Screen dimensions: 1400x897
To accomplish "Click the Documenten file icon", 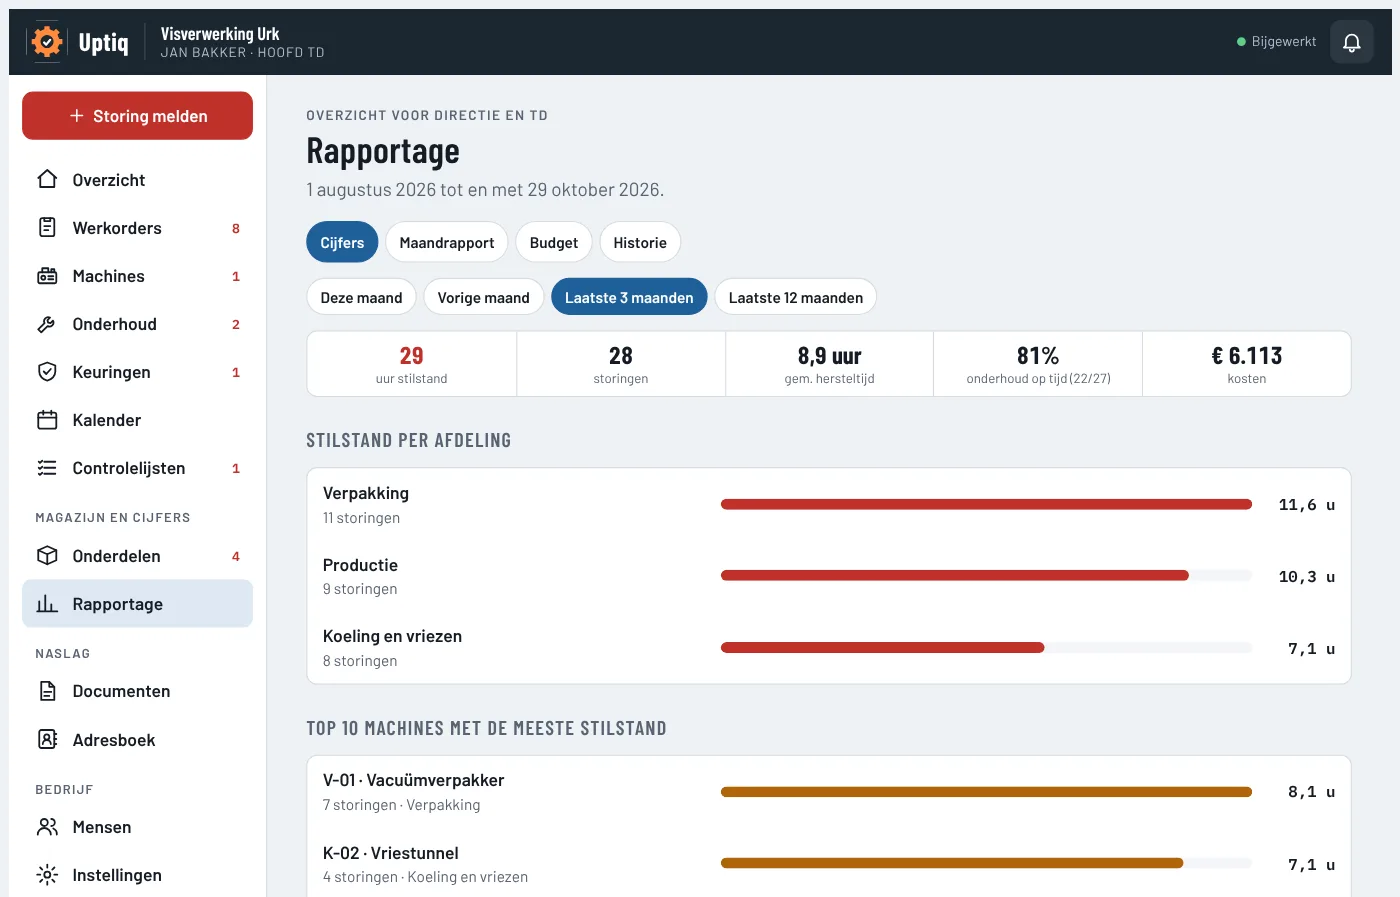I will point(47,691).
